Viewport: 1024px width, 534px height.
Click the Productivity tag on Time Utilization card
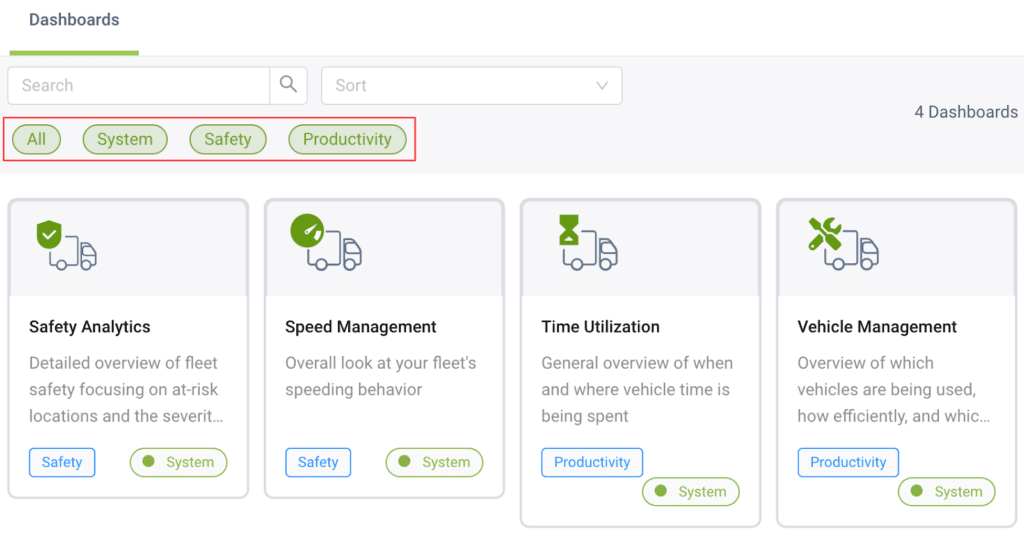592,462
